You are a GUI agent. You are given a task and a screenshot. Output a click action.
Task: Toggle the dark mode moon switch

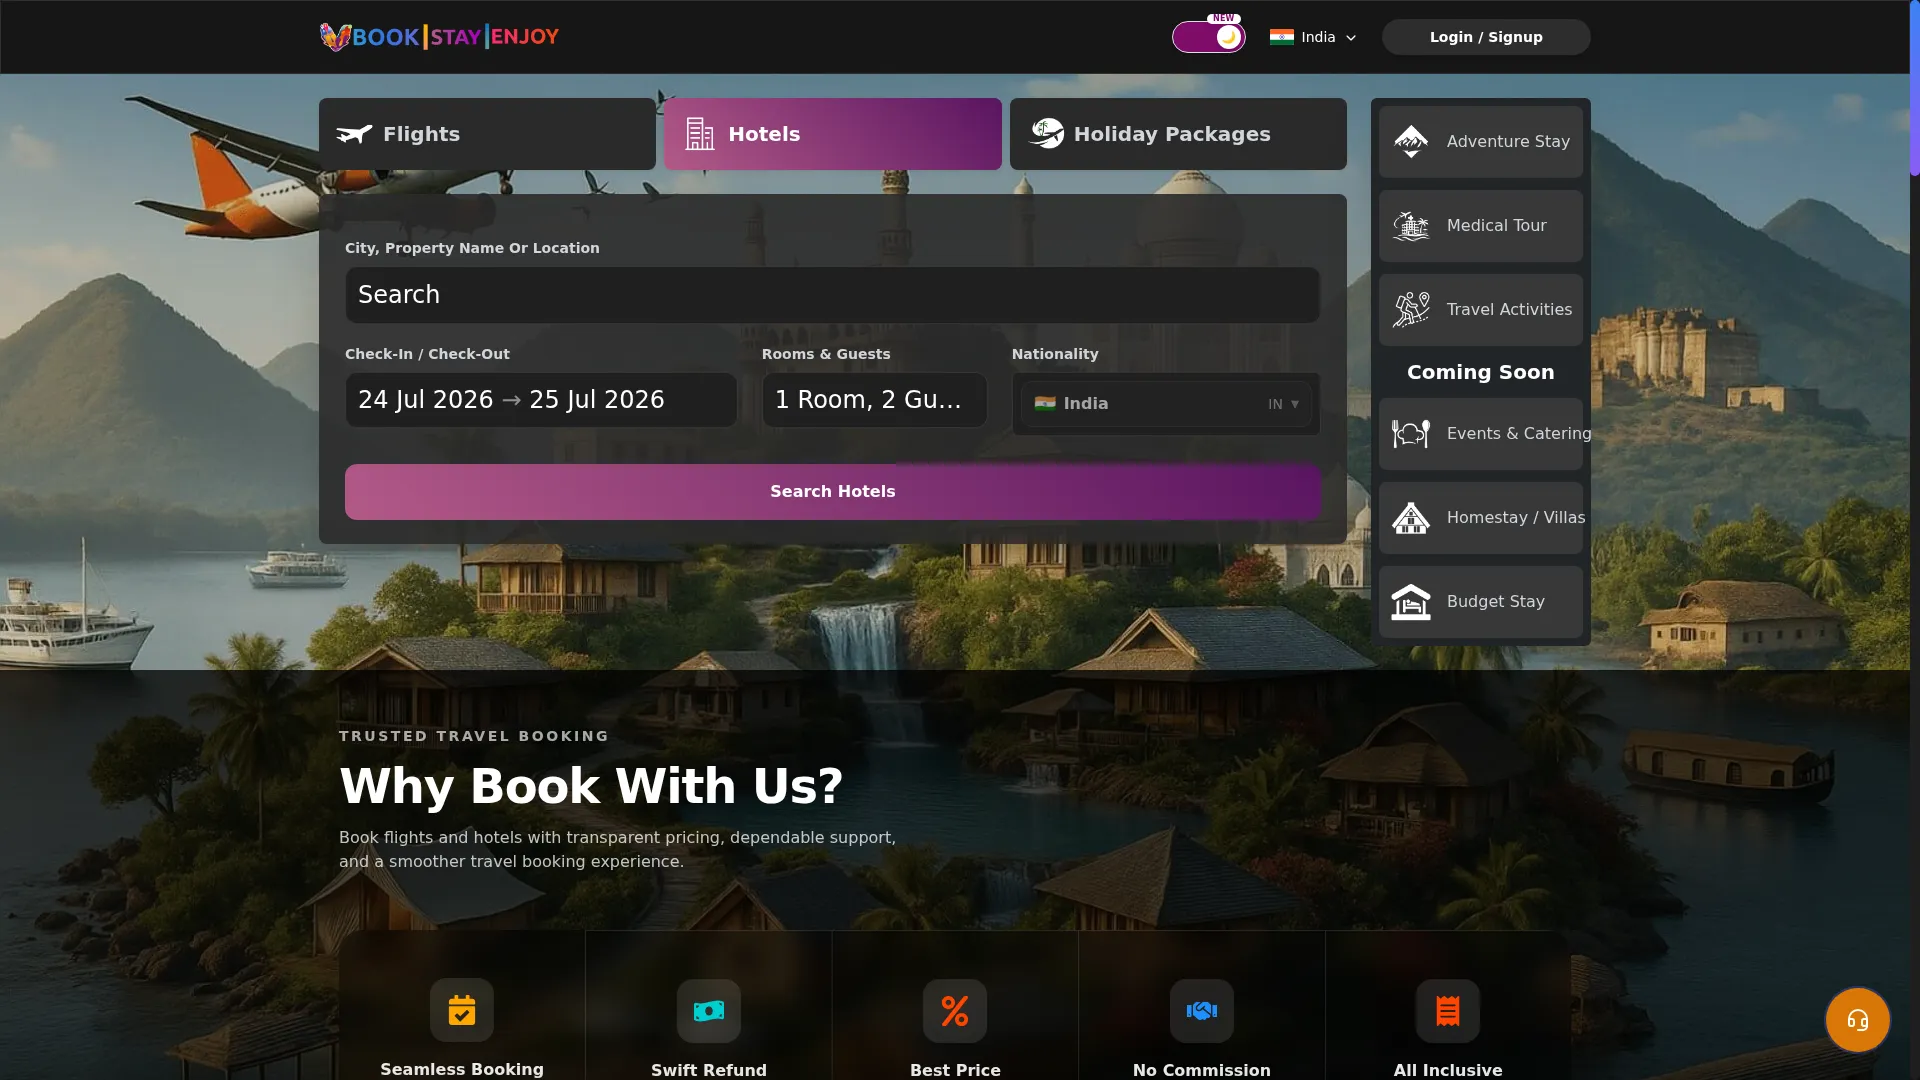click(1208, 37)
